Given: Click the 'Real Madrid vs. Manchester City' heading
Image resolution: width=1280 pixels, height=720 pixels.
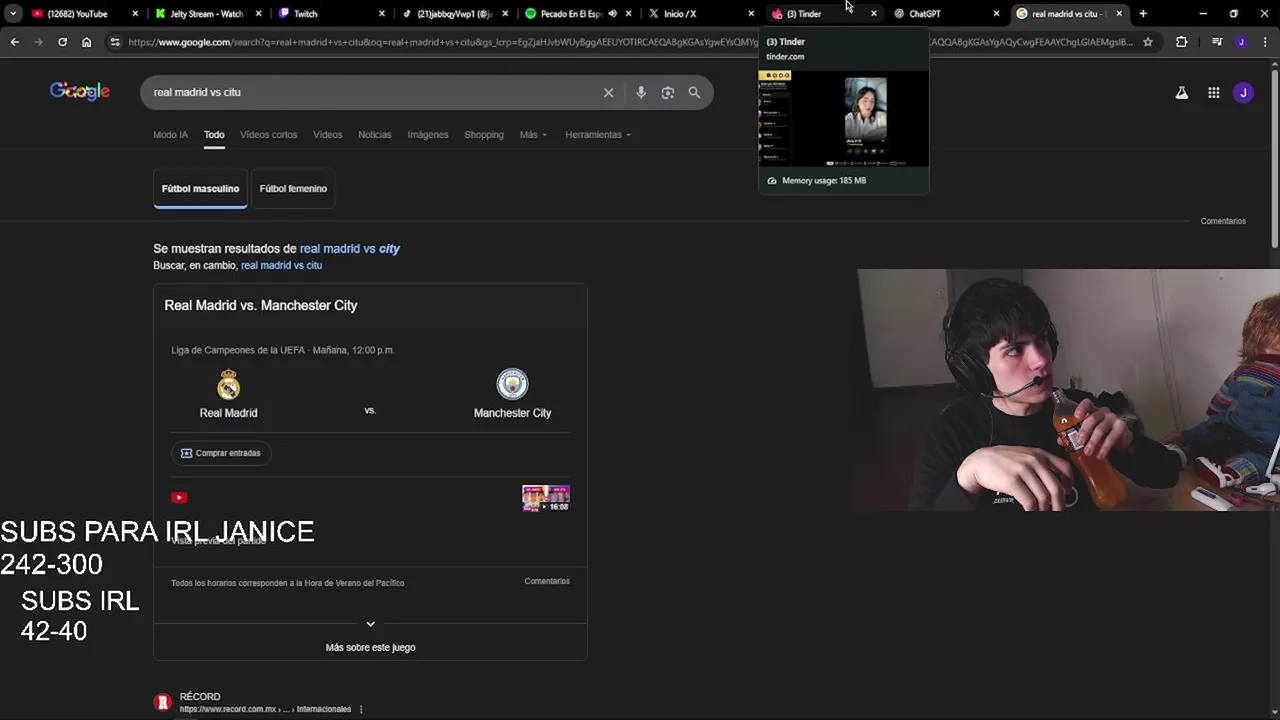Looking at the screenshot, I should click(x=261, y=305).
